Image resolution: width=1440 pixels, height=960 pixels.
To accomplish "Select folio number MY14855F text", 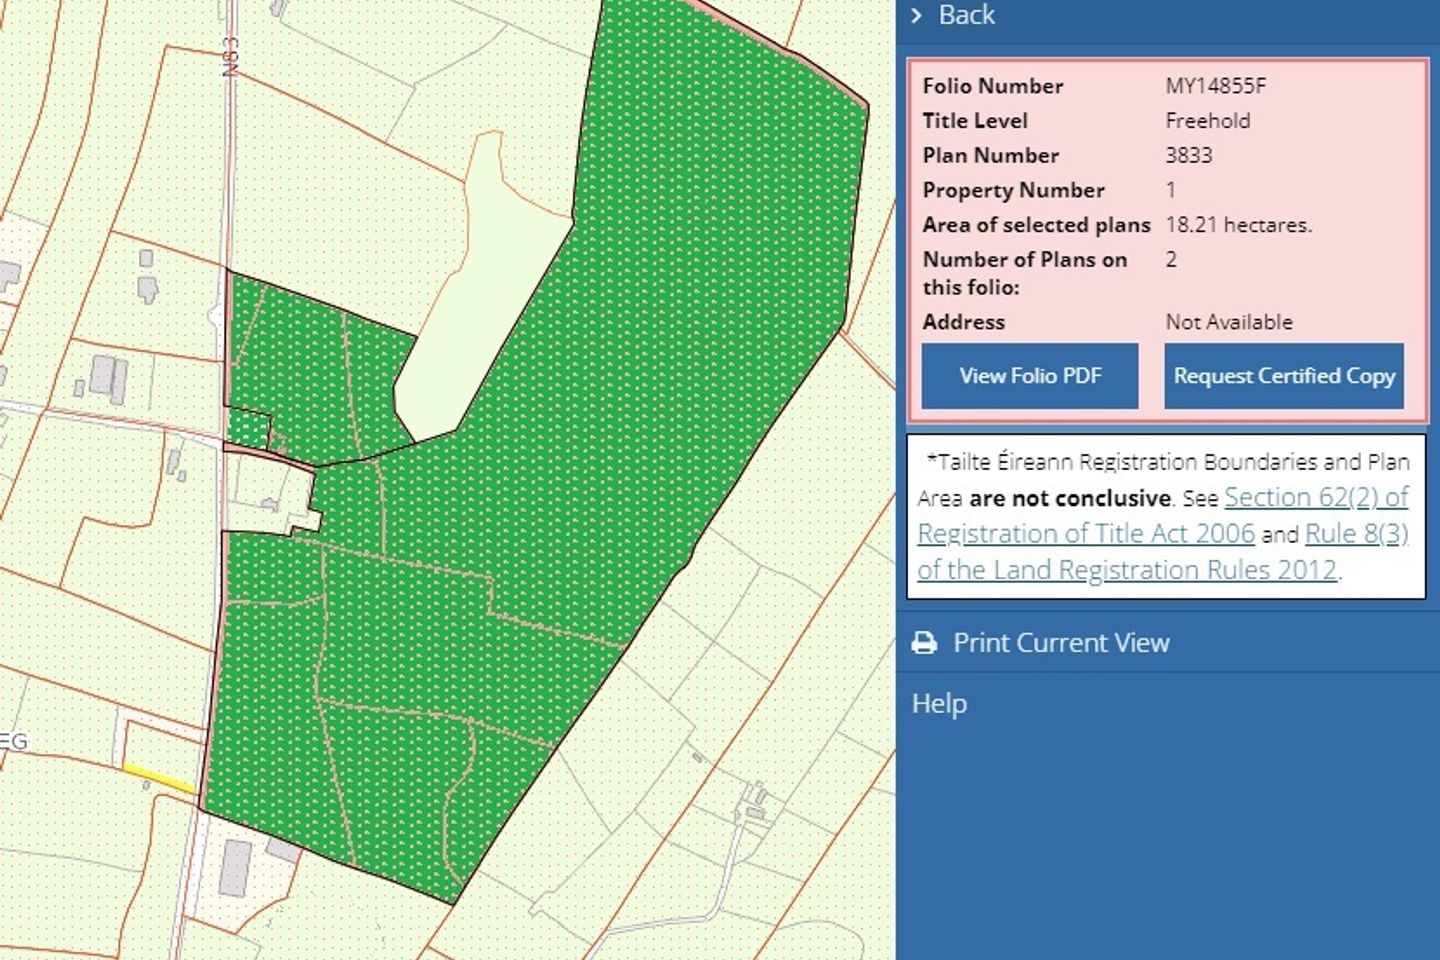I will pyautogui.click(x=1215, y=86).
